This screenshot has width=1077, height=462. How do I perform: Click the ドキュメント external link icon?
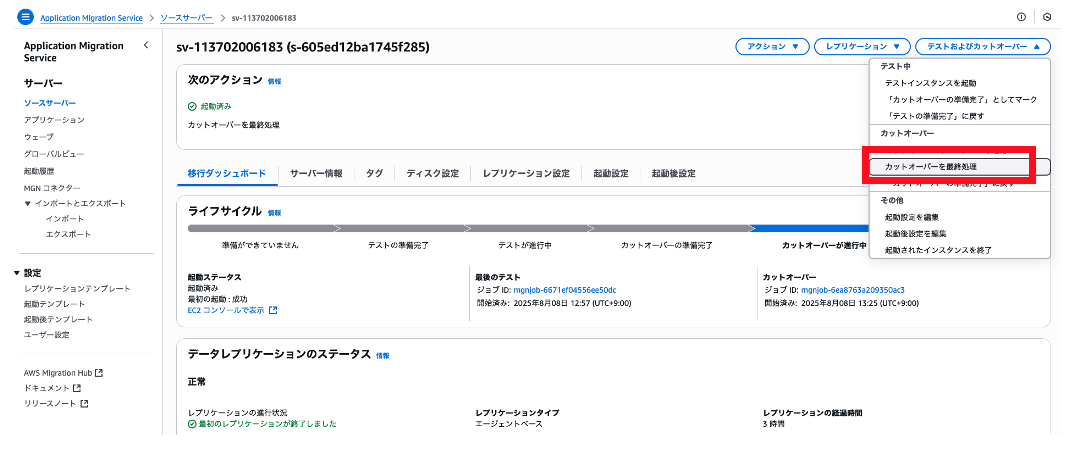coord(77,388)
